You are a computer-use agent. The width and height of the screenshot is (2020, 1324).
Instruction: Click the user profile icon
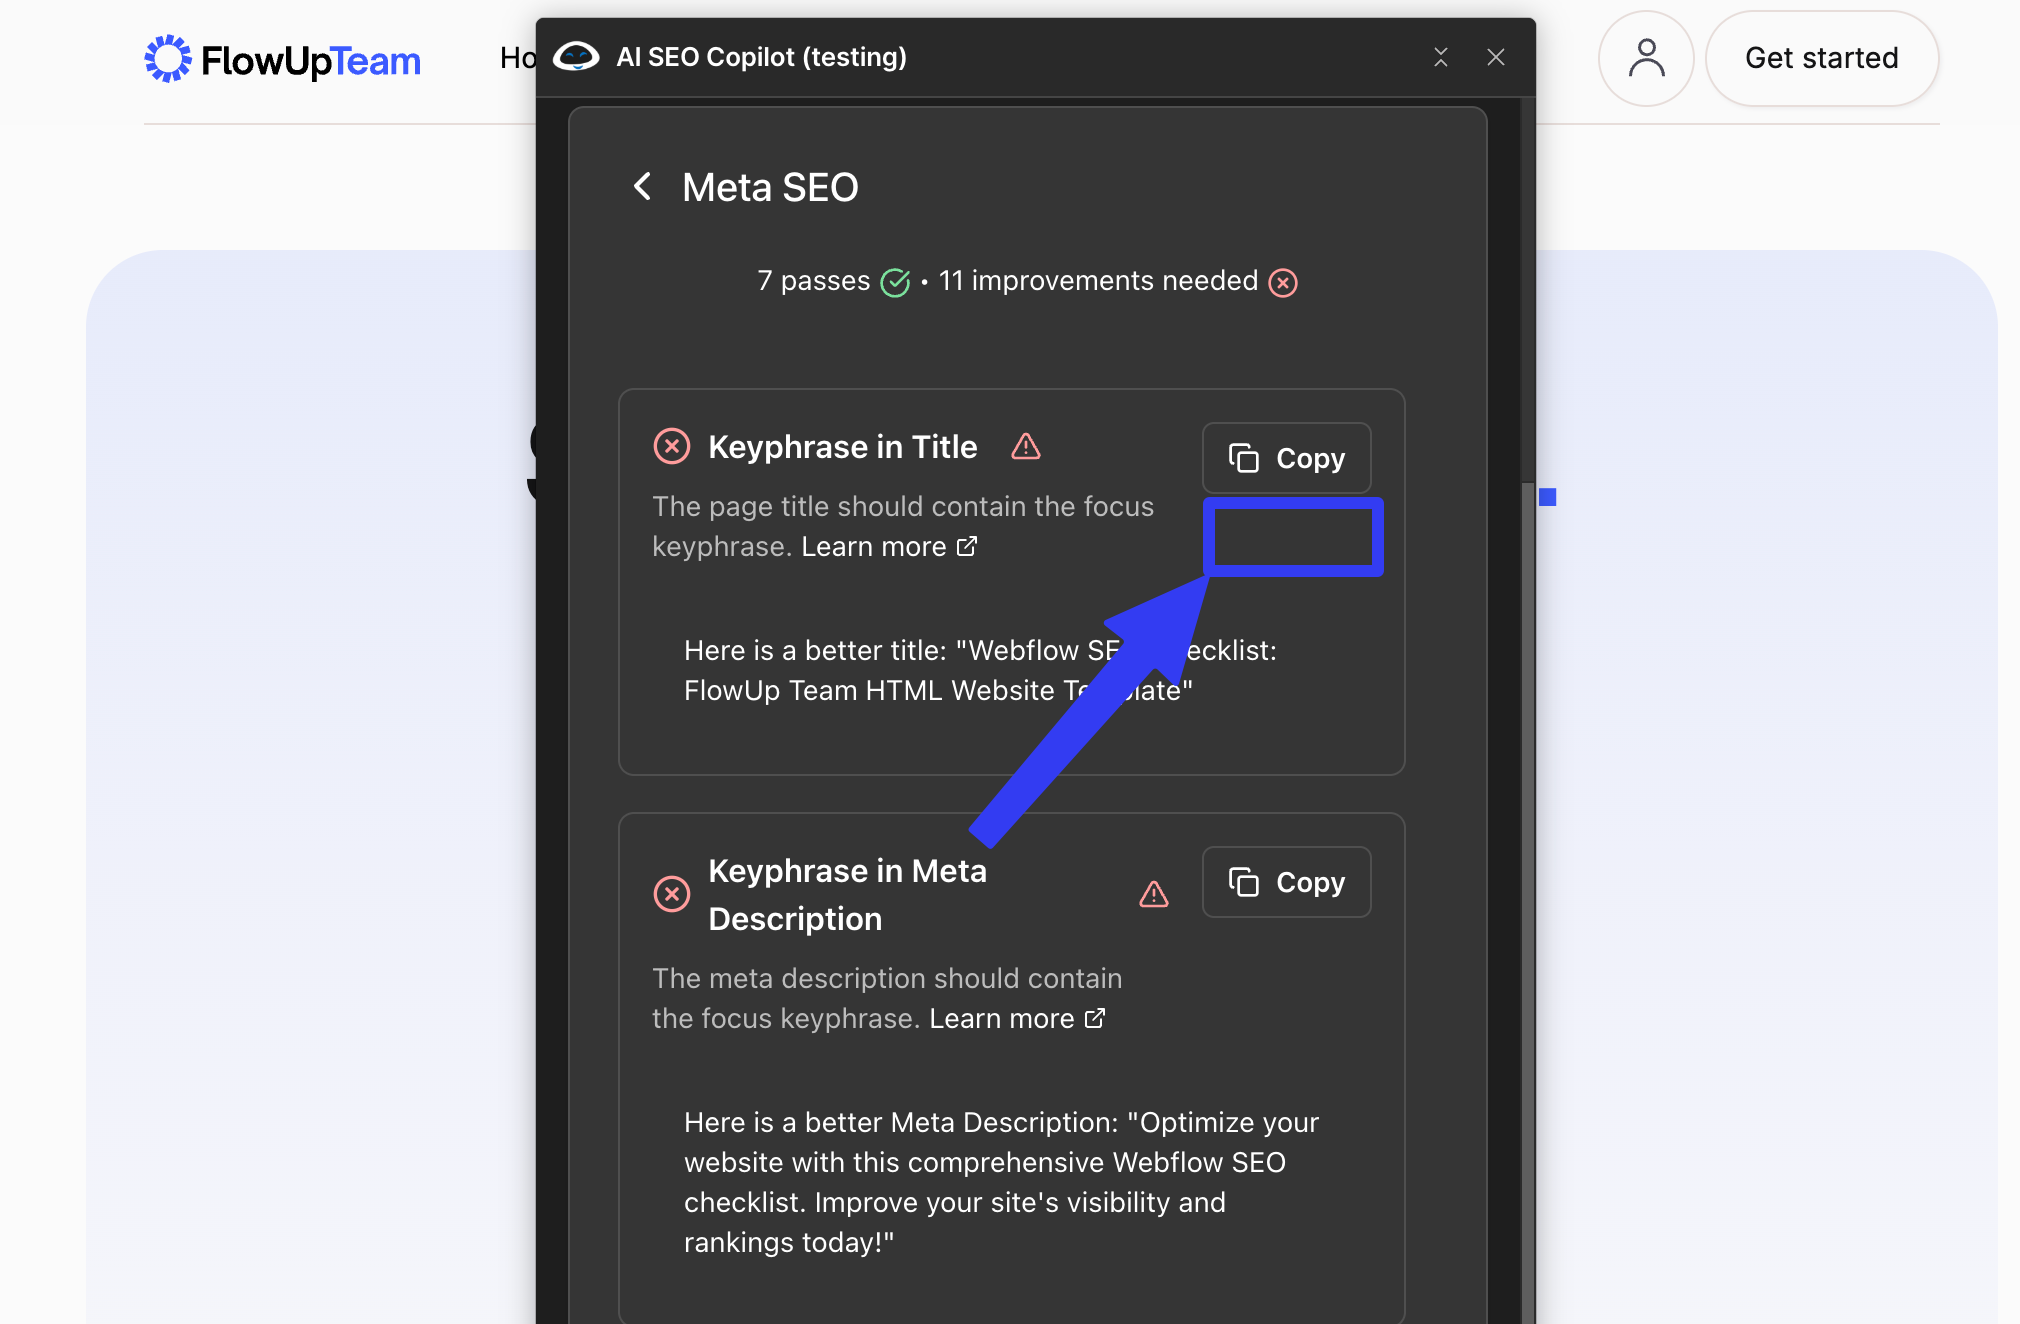tap(1646, 58)
